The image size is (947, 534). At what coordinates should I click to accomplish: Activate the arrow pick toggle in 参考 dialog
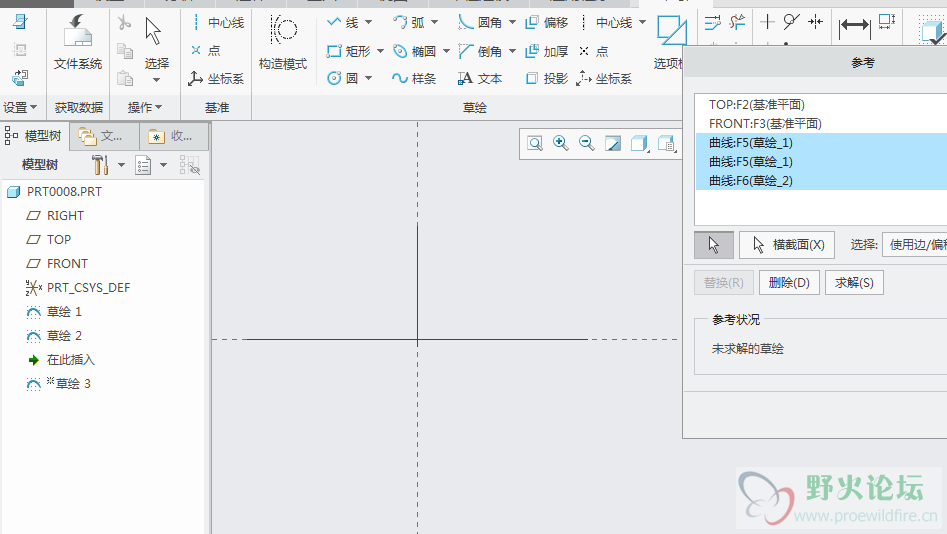[x=713, y=245]
